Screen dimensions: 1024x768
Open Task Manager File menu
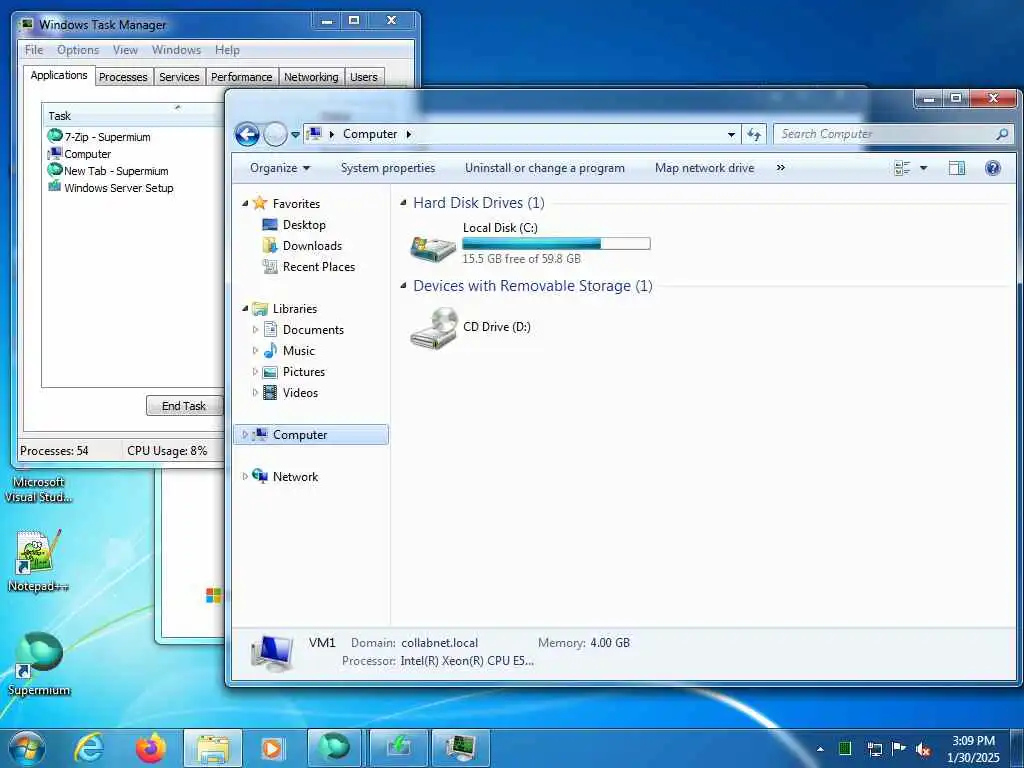click(x=34, y=50)
